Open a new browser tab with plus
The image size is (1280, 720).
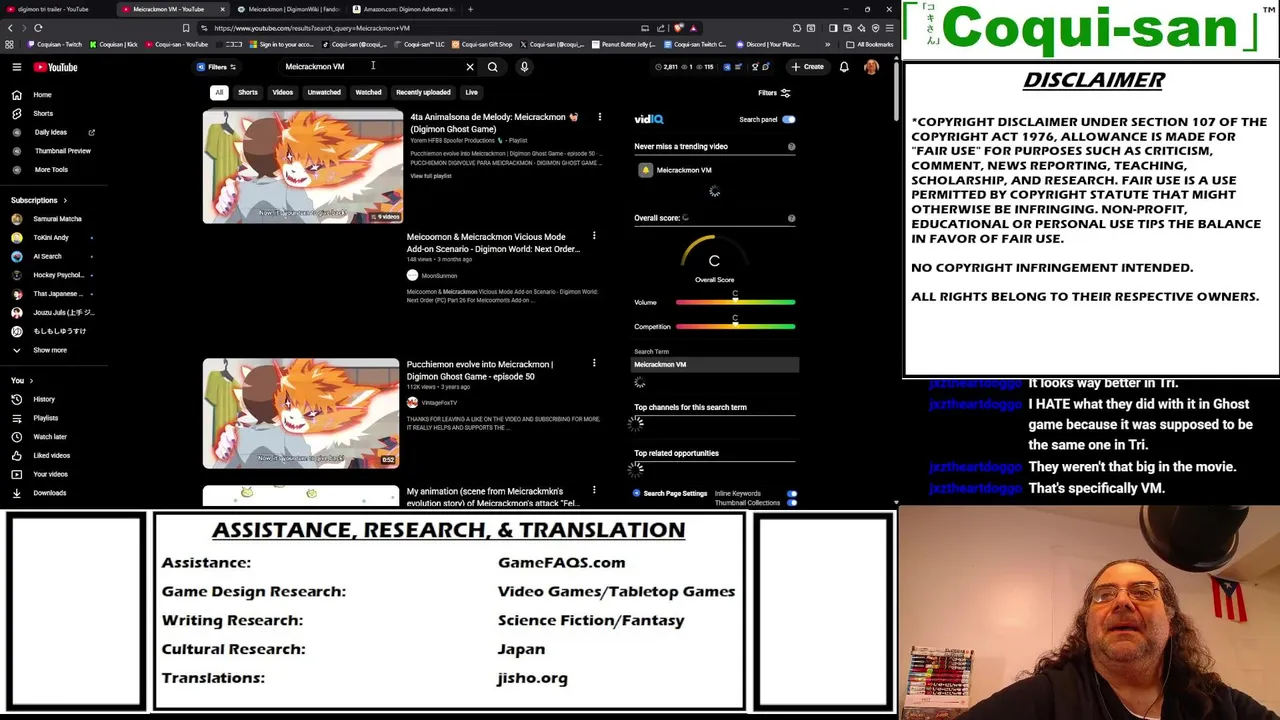click(x=470, y=9)
